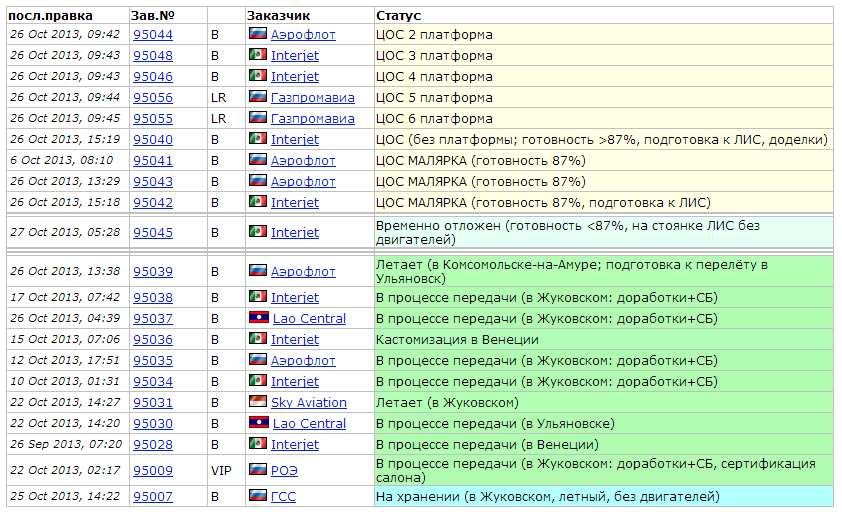This screenshot has width=842, height=512.
Task: Click РОЭ customer link
Action: click(284, 471)
